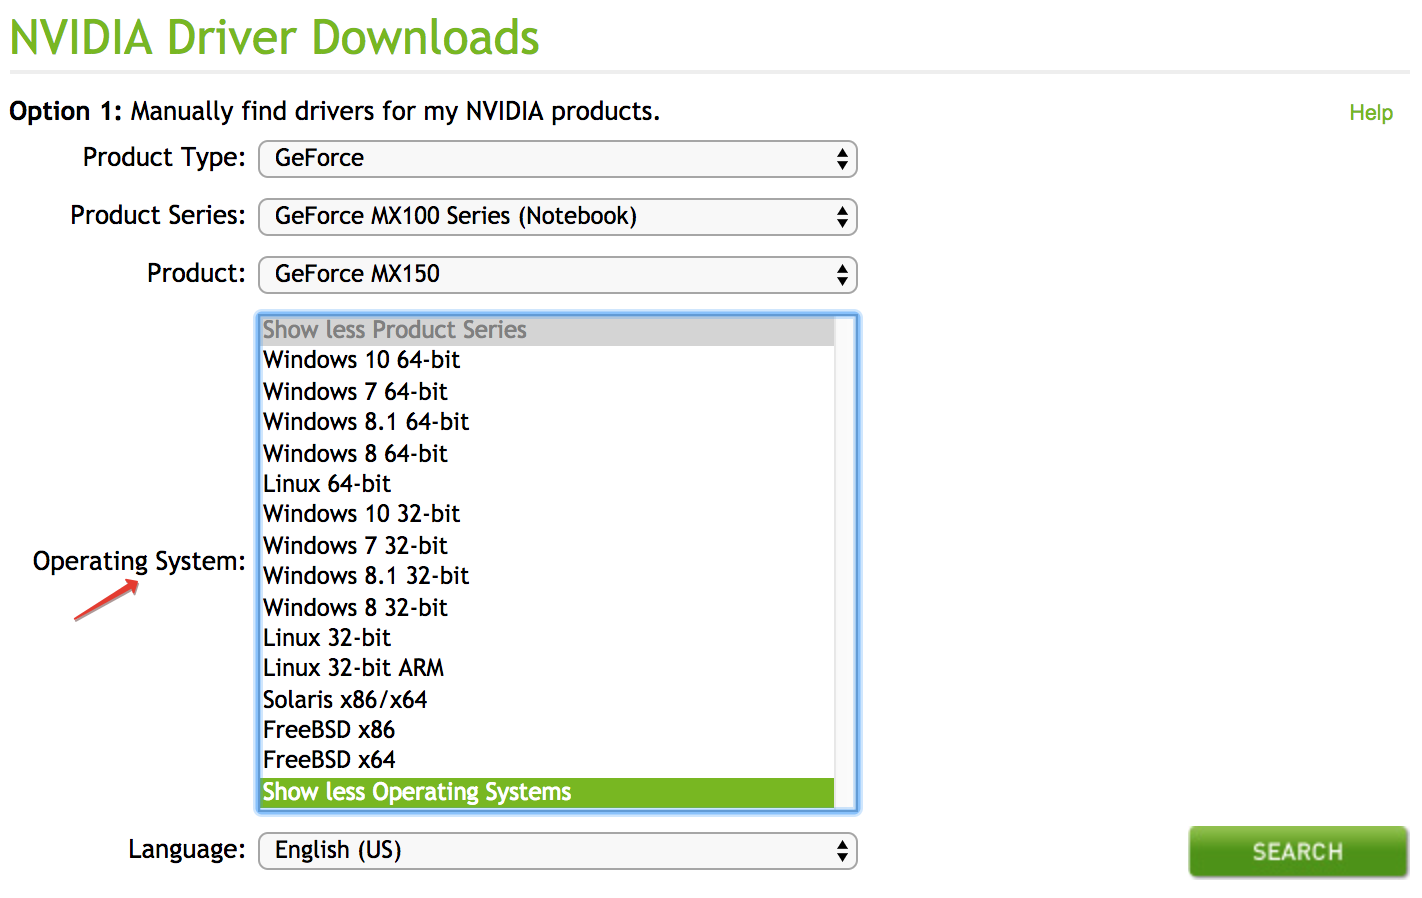Select Windows 8 64-bit option
1422x898 pixels.
click(547, 454)
